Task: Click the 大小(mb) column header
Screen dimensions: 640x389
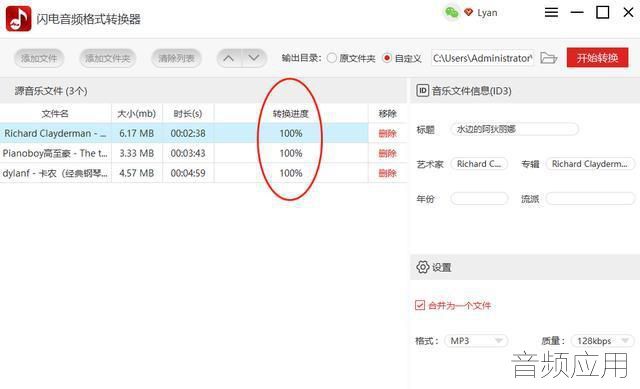Action: 137,113
